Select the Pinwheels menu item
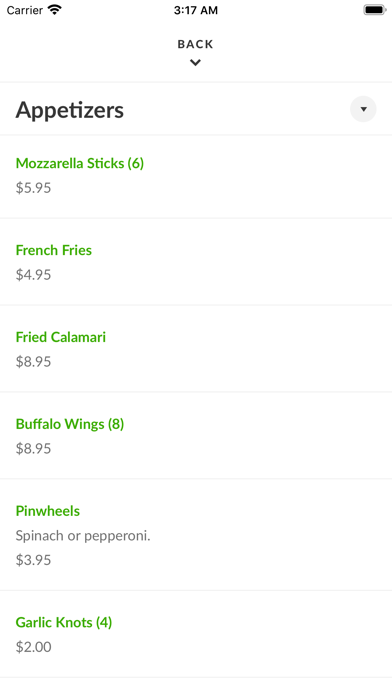The image size is (392, 696). pos(48,511)
